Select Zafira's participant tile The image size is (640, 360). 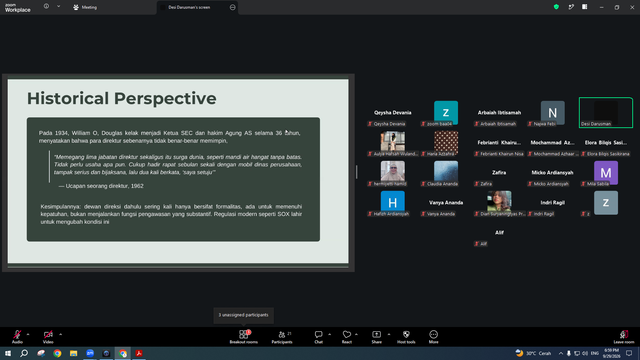point(499,173)
